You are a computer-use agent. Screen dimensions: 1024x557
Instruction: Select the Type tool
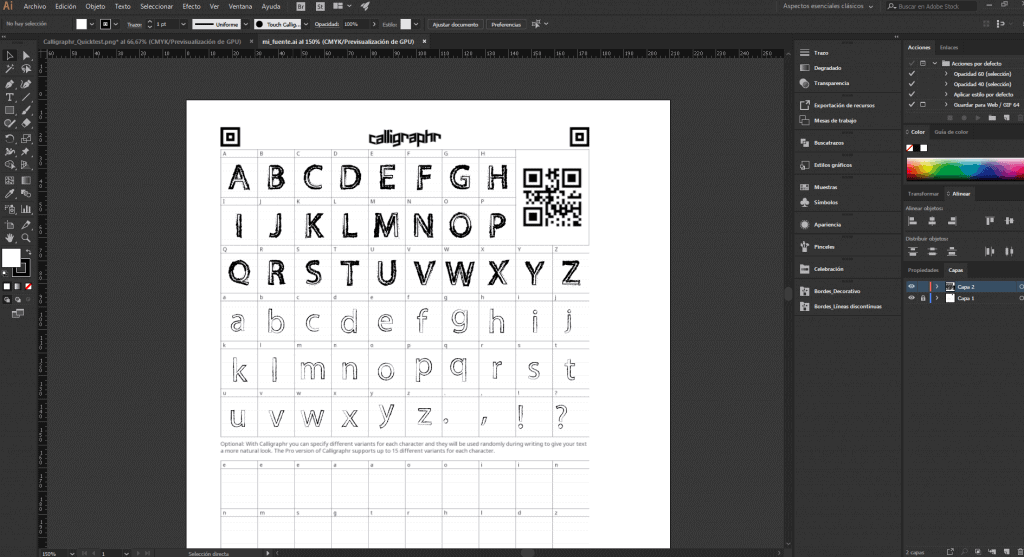(x=10, y=97)
